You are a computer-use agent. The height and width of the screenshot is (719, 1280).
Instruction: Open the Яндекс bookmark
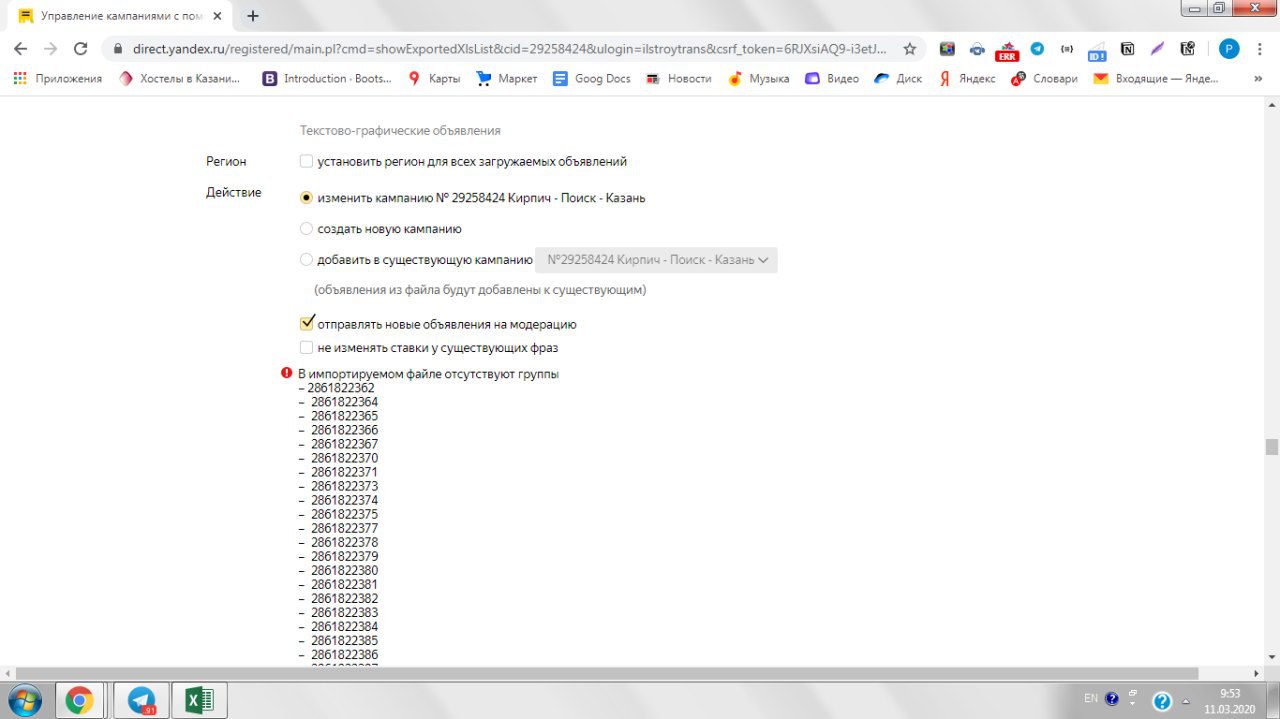coord(967,78)
